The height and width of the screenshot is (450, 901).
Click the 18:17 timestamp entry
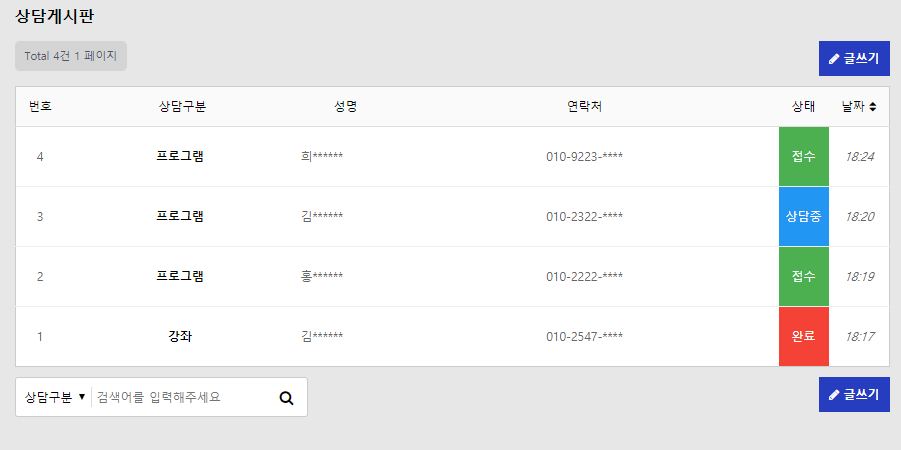coord(860,337)
